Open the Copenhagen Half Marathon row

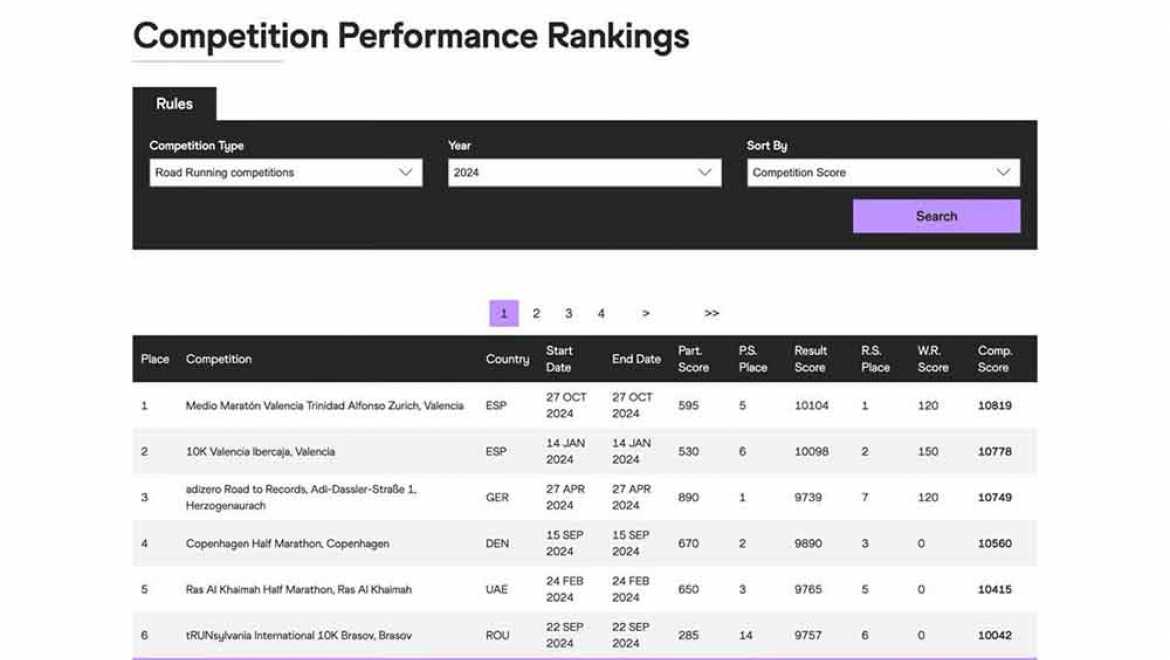coord(287,544)
